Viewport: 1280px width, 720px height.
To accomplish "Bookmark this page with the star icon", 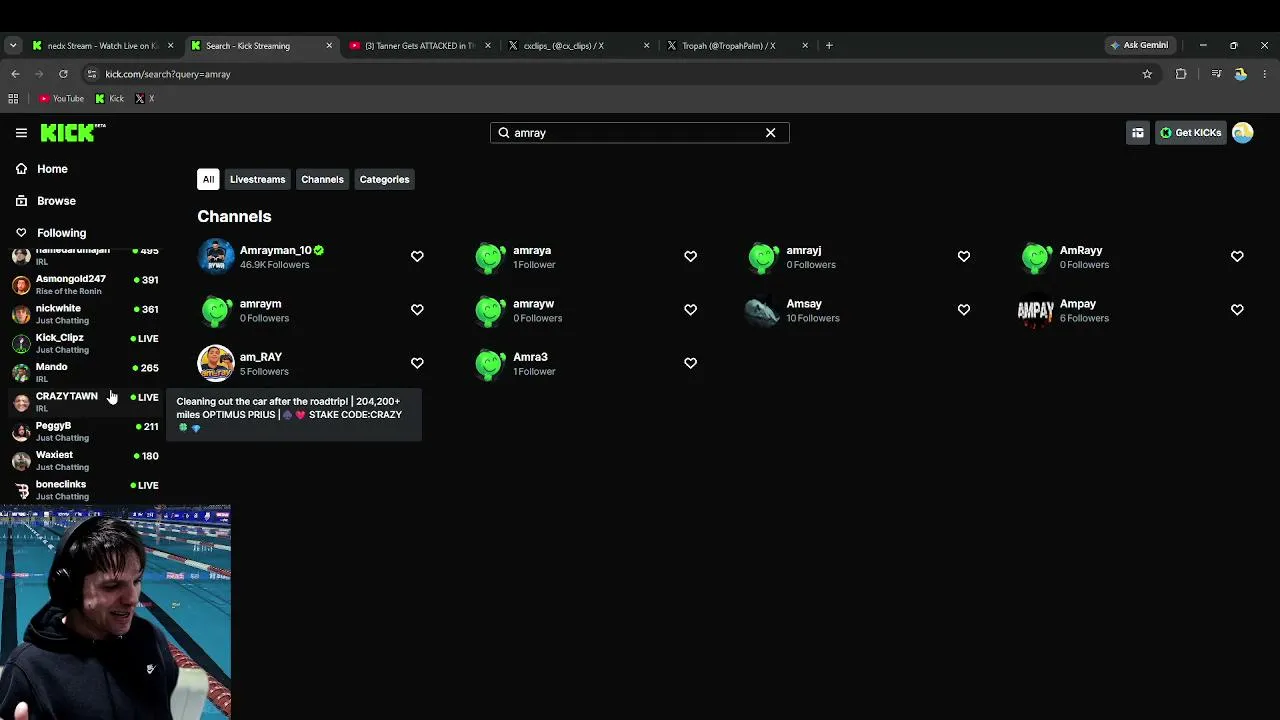I will pyautogui.click(x=1147, y=74).
